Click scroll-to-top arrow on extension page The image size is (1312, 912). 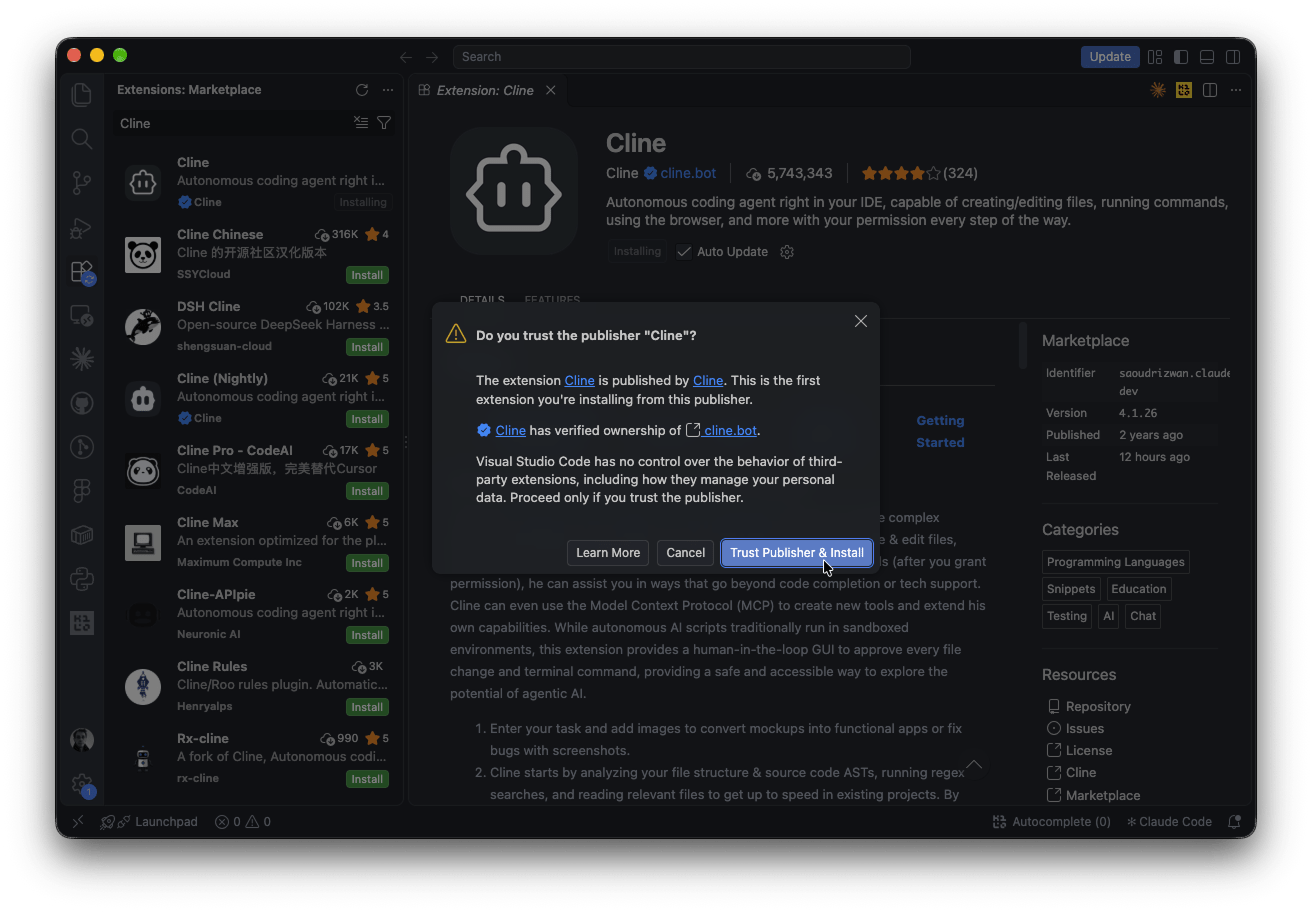click(974, 765)
